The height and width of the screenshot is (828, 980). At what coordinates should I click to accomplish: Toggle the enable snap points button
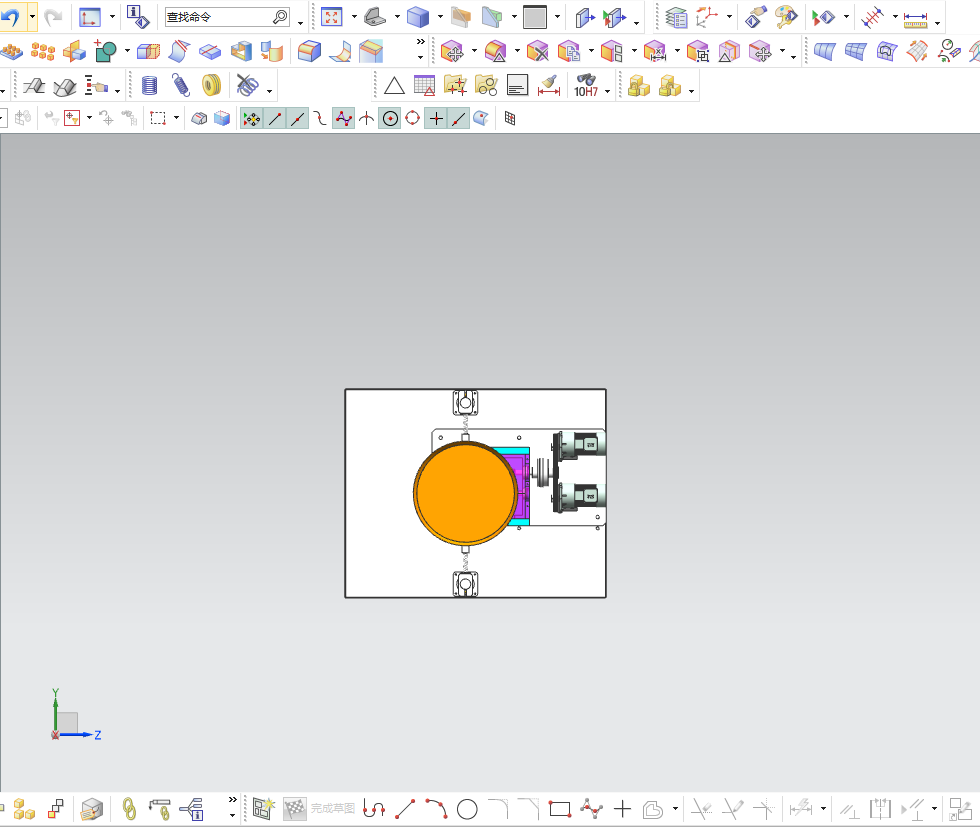pos(252,118)
